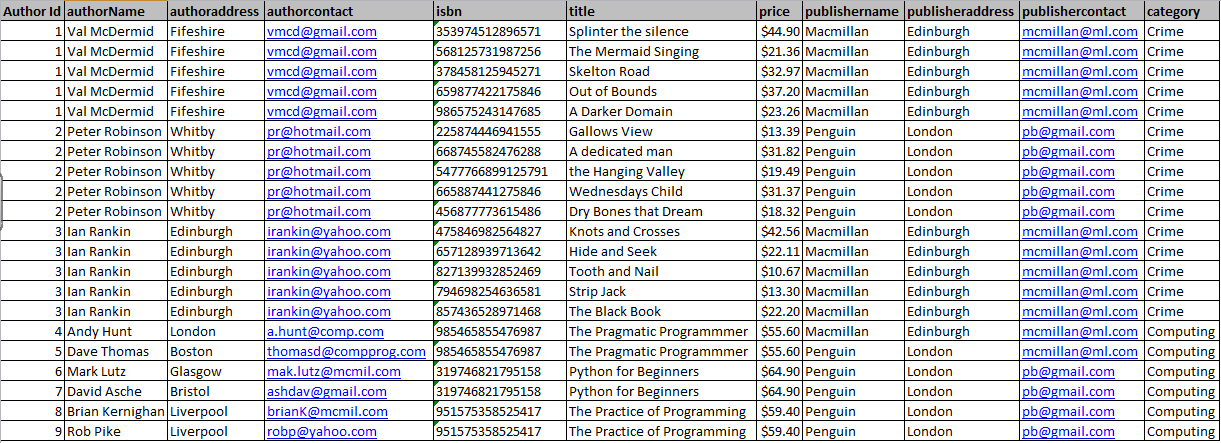
Task: Click the isbn cell 794698254636581
Action: (499, 291)
